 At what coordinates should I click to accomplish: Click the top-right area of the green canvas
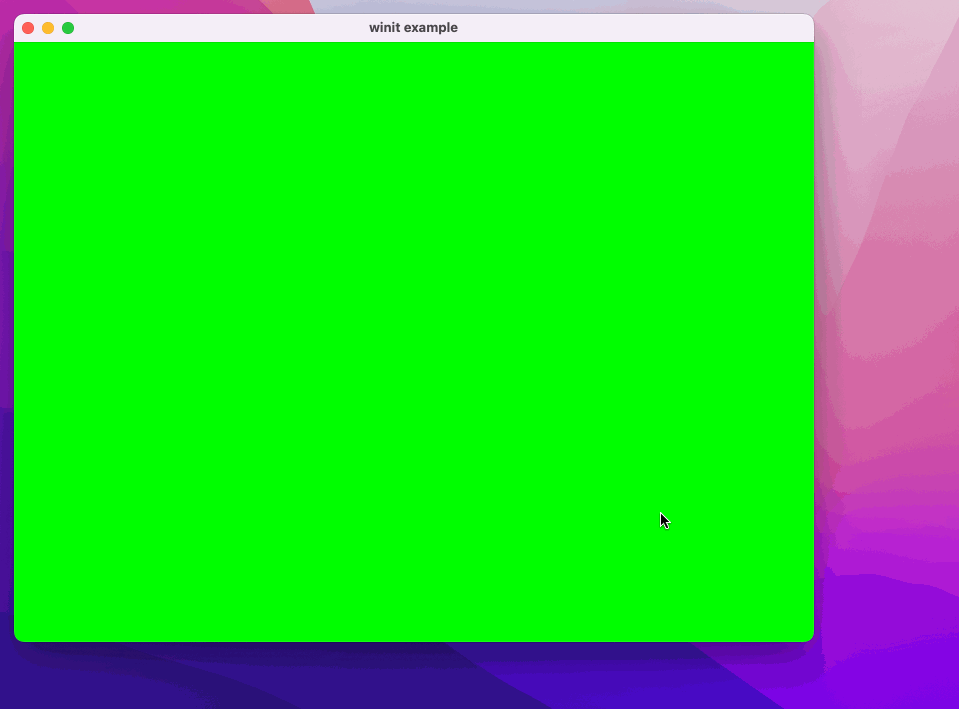click(770, 80)
